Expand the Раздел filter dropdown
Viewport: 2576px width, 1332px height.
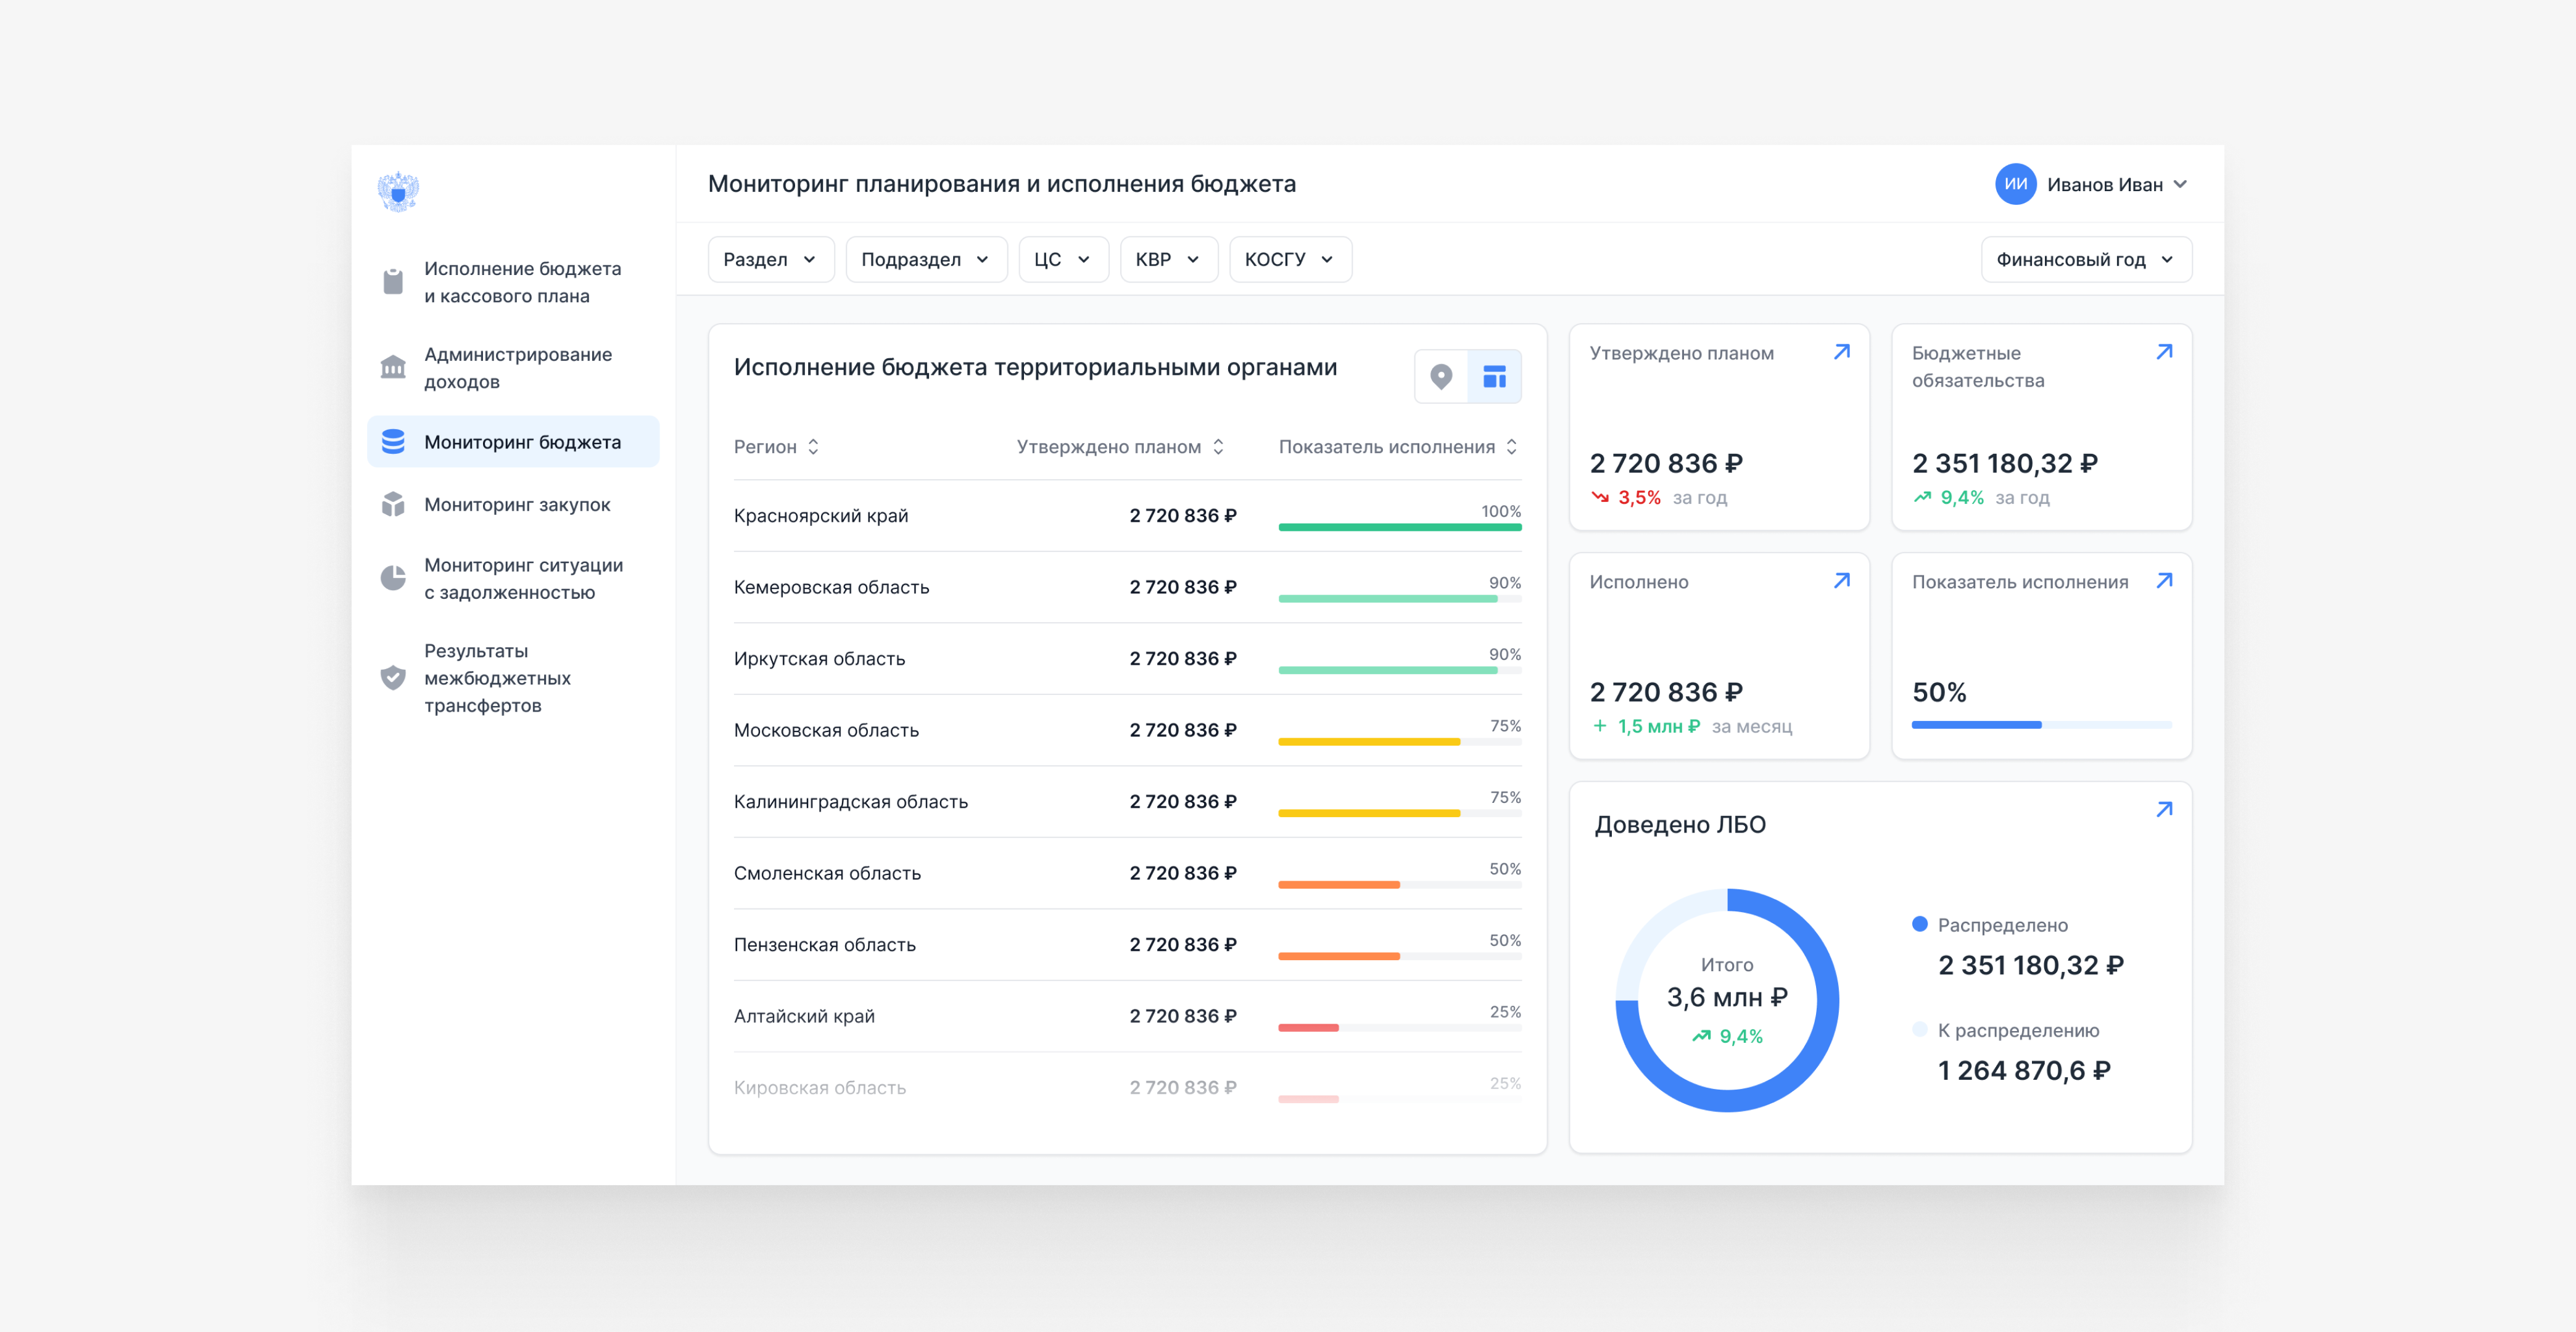coord(770,260)
